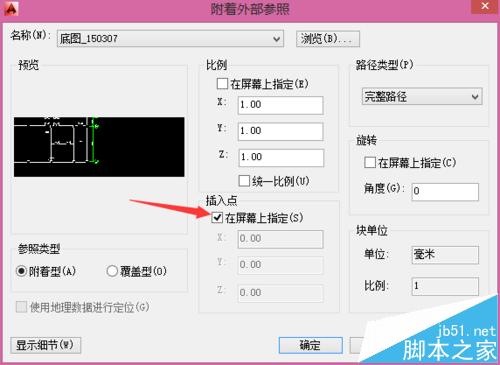Image resolution: width=500 pixels, height=365 pixels.
Task: Click the scale X input field
Action: pos(281,105)
